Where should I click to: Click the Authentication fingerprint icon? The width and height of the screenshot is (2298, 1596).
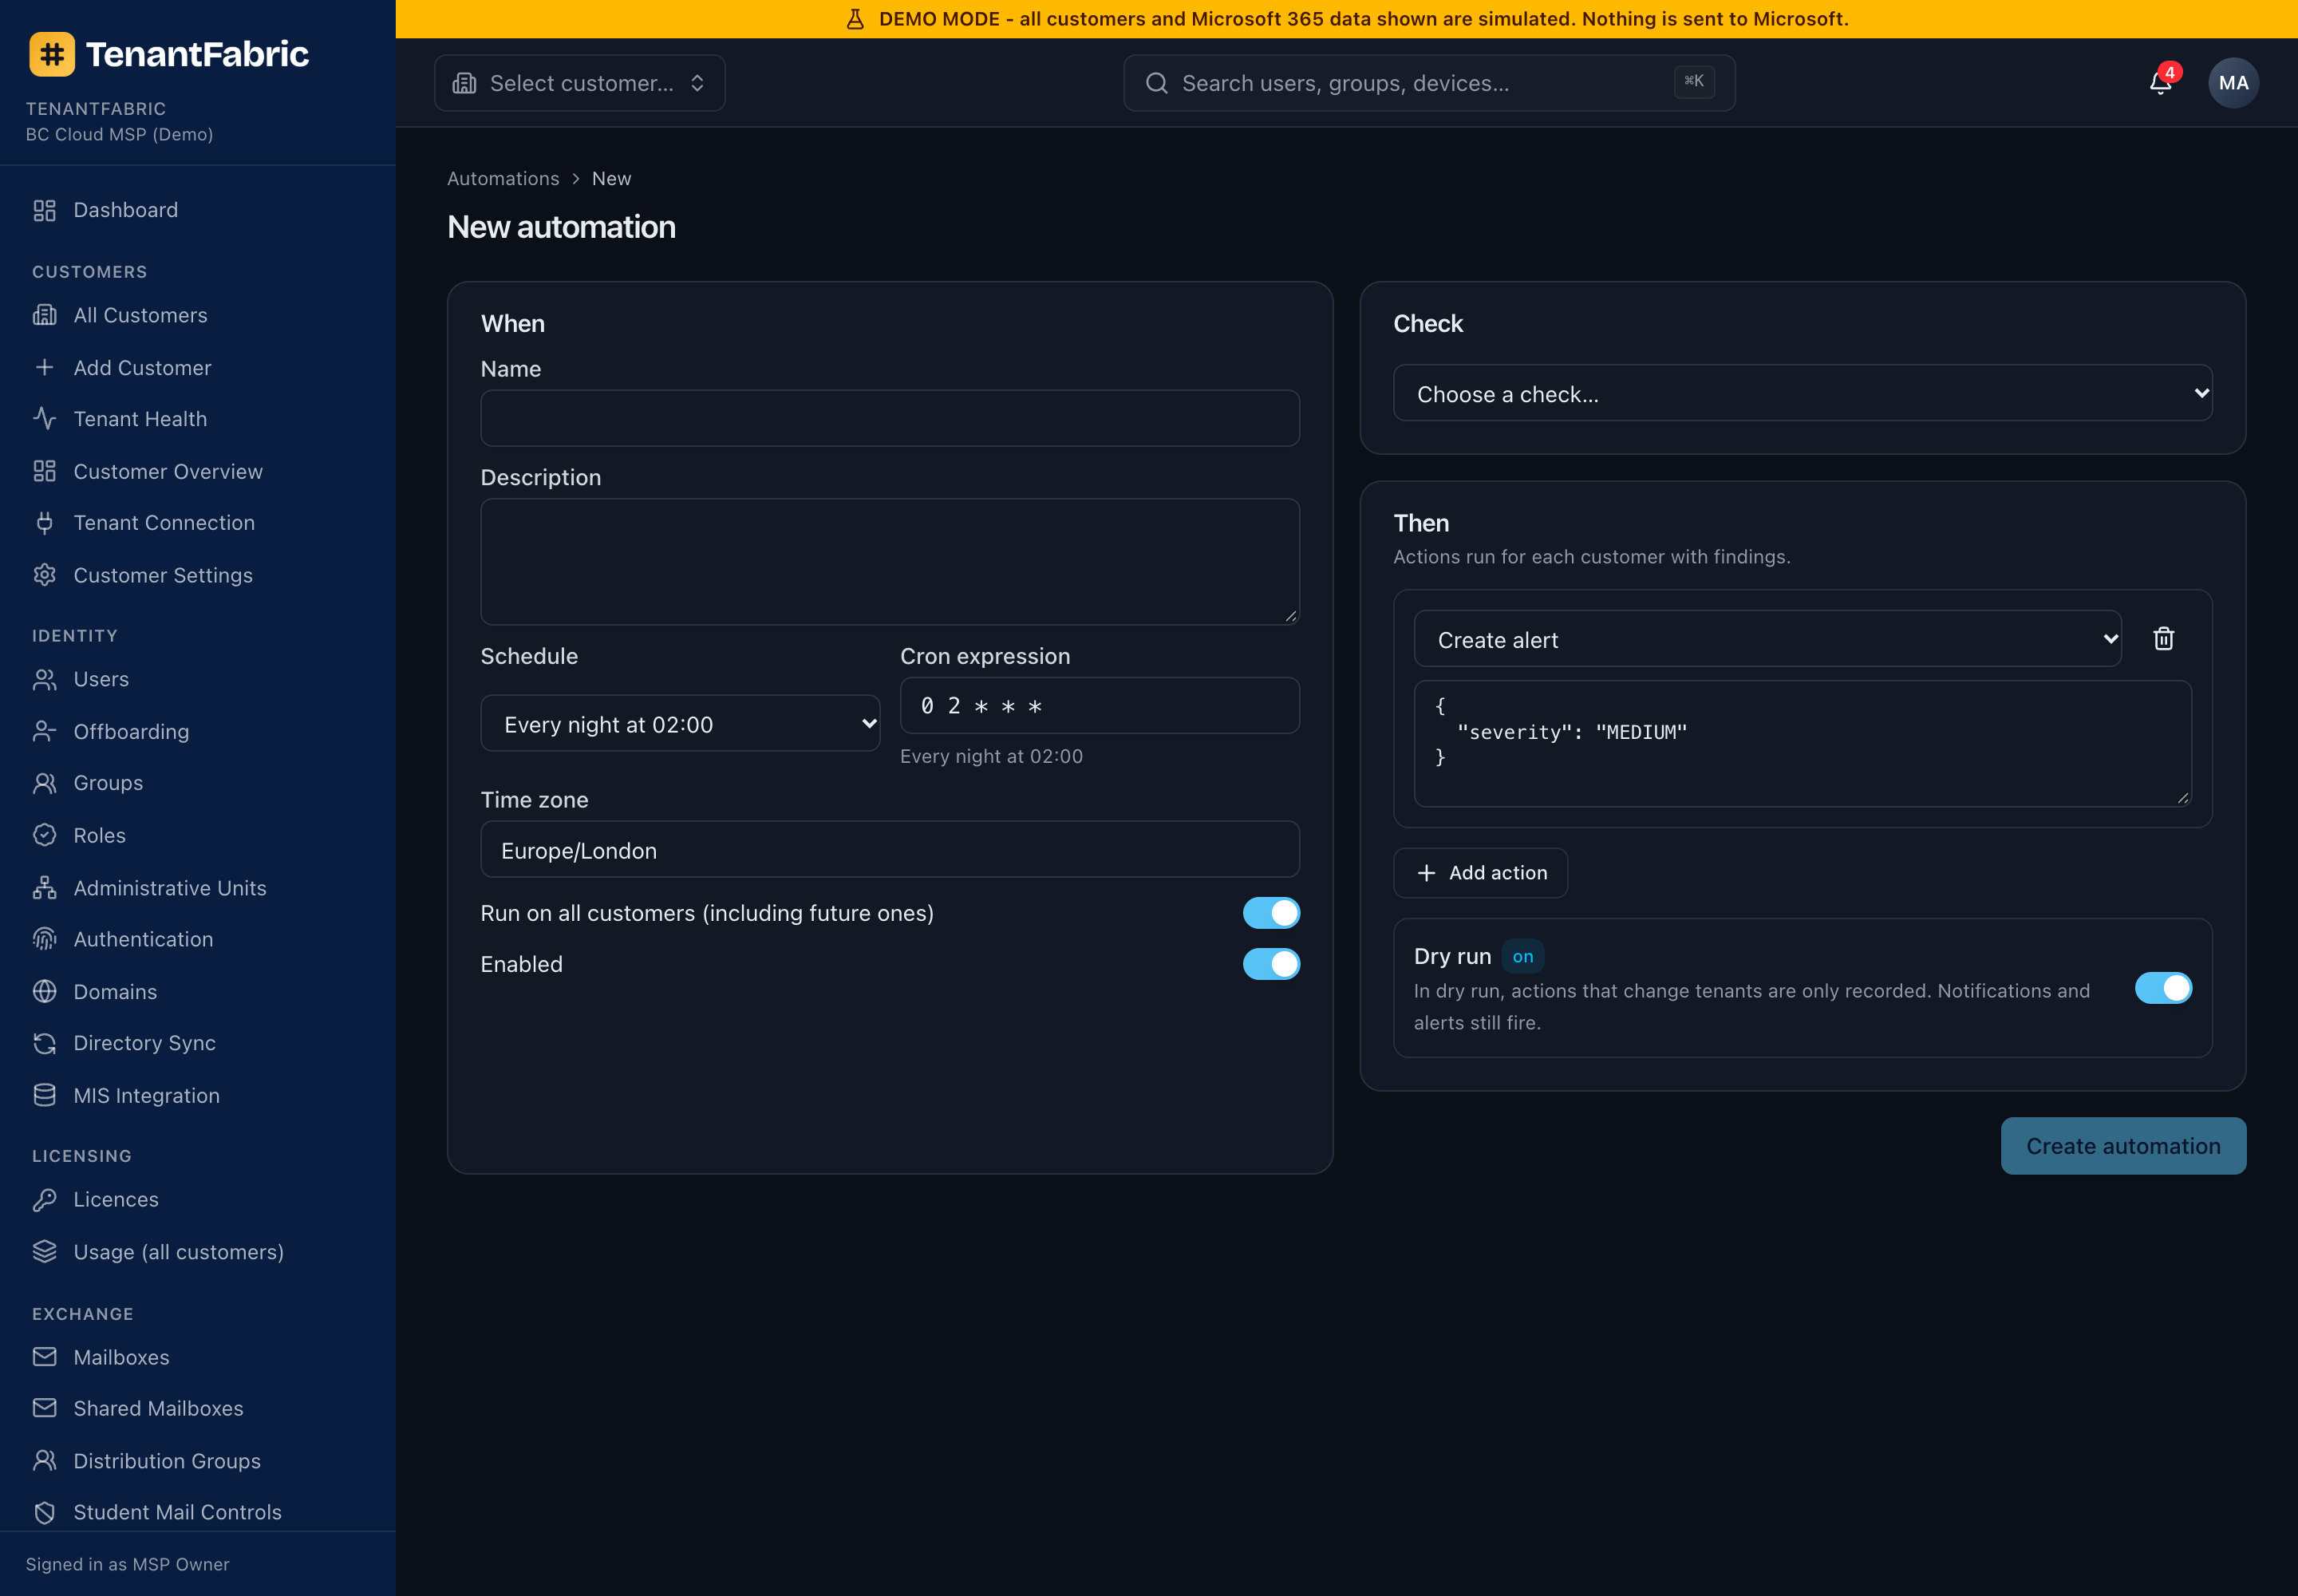click(44, 939)
